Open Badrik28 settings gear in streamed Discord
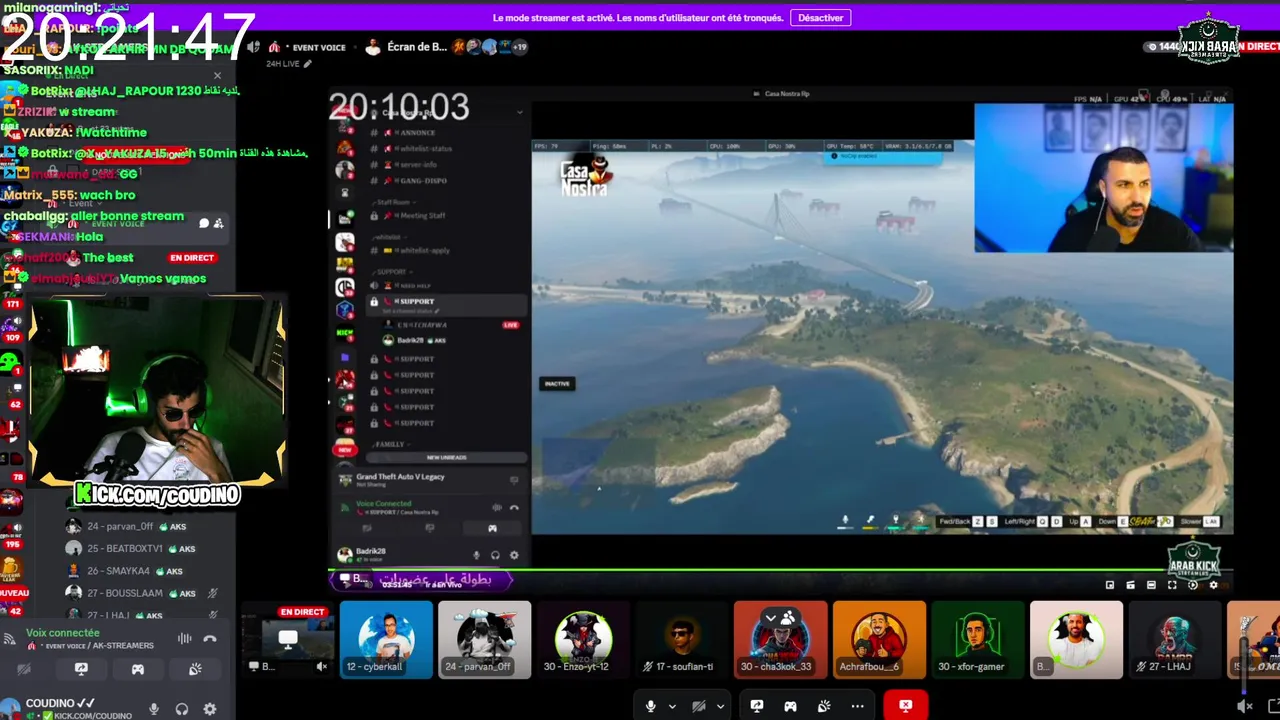1280x720 pixels. point(514,555)
